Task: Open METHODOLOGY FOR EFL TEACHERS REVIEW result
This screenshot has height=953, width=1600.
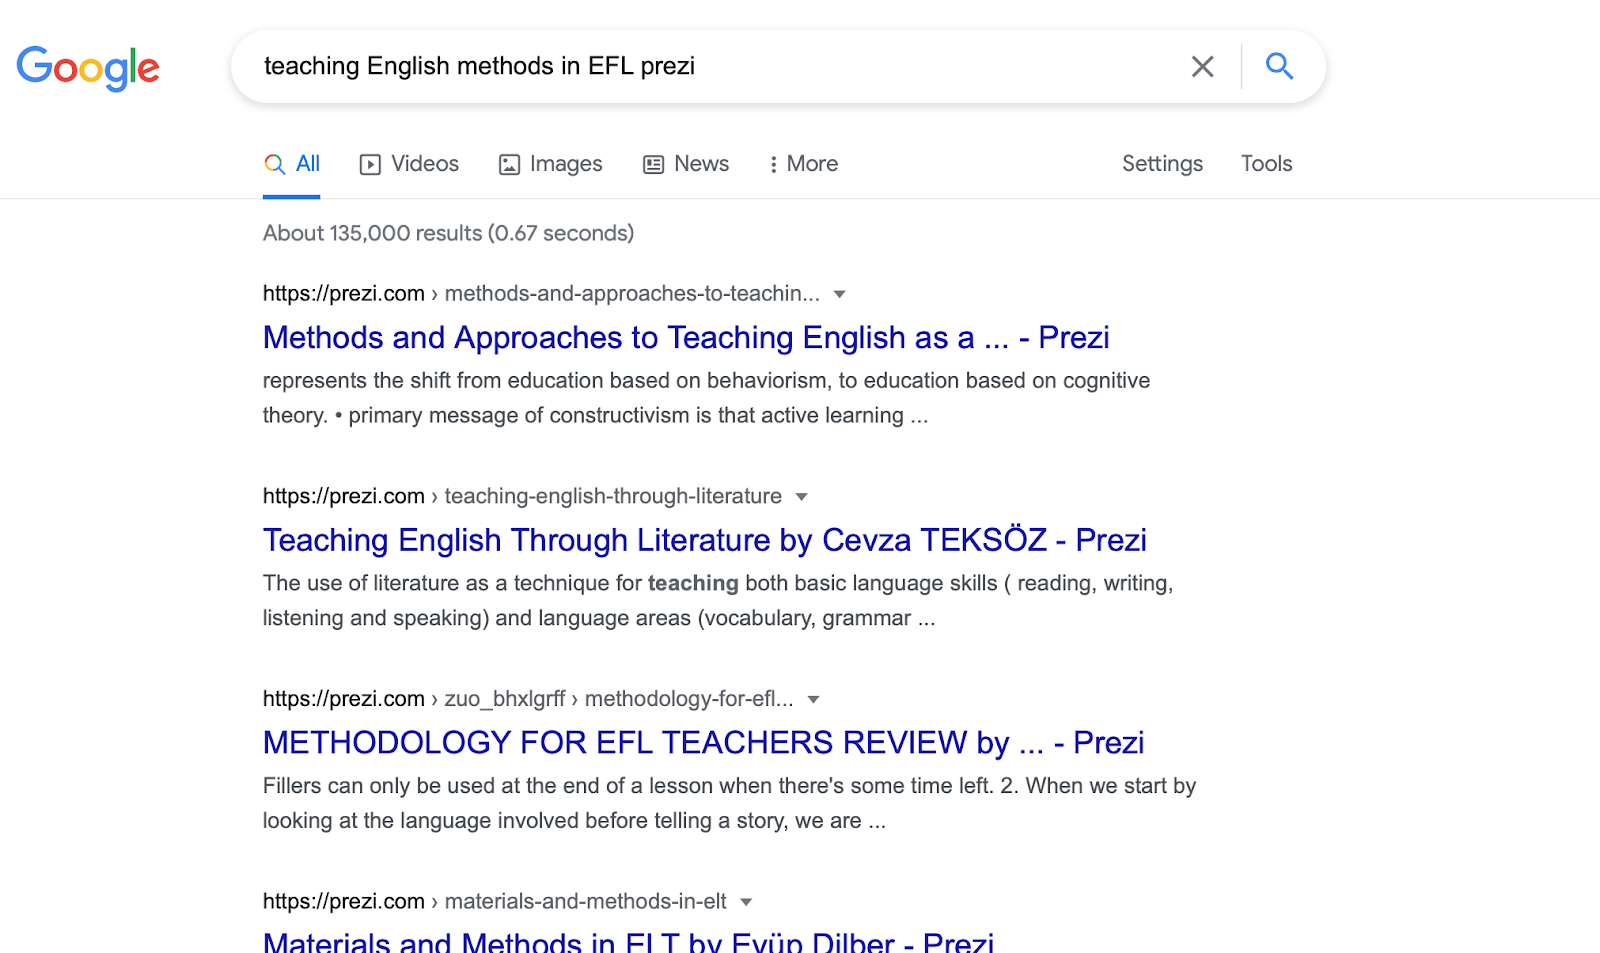Action: point(703,743)
